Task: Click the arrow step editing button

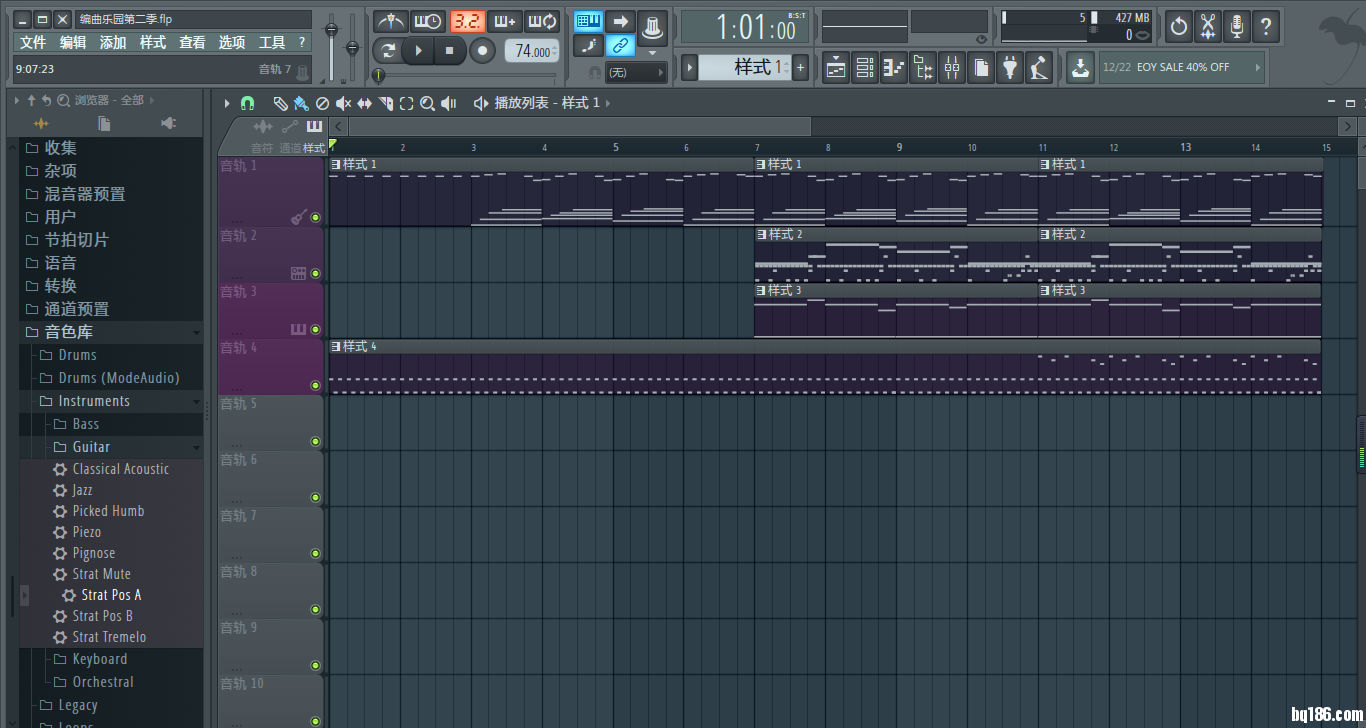Action: coord(620,21)
